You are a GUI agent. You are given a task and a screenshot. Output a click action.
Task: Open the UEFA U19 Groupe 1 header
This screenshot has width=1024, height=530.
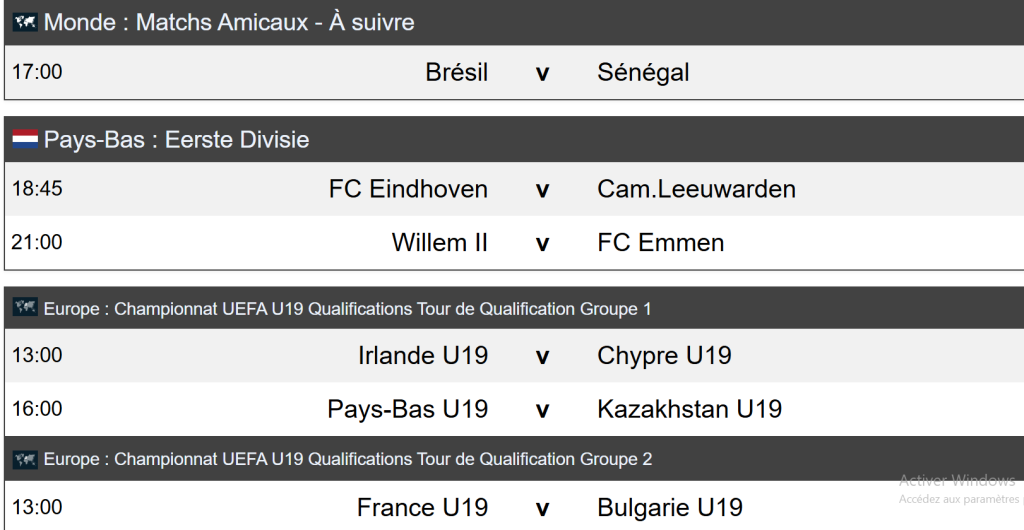pos(347,309)
